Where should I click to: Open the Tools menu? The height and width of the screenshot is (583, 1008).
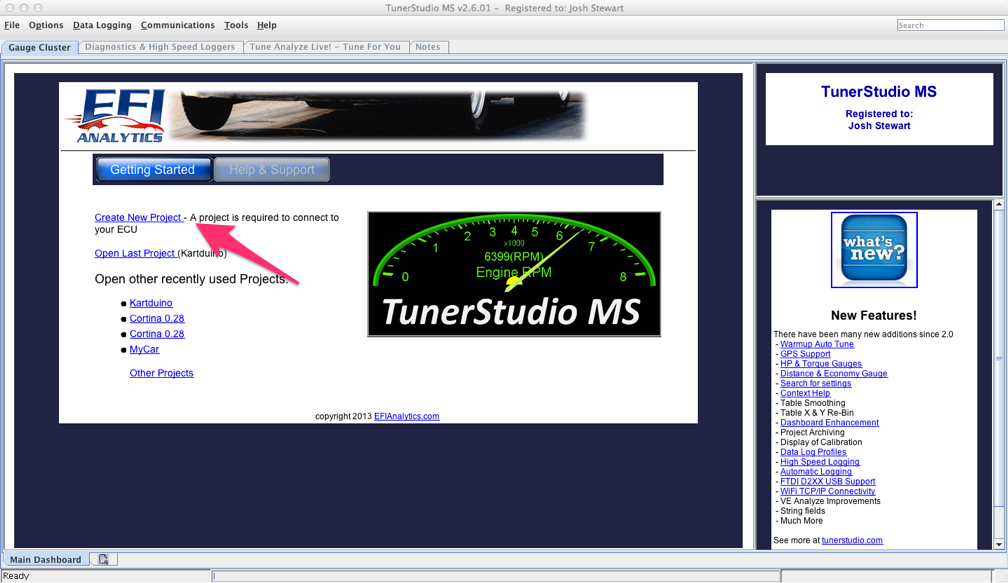(236, 25)
